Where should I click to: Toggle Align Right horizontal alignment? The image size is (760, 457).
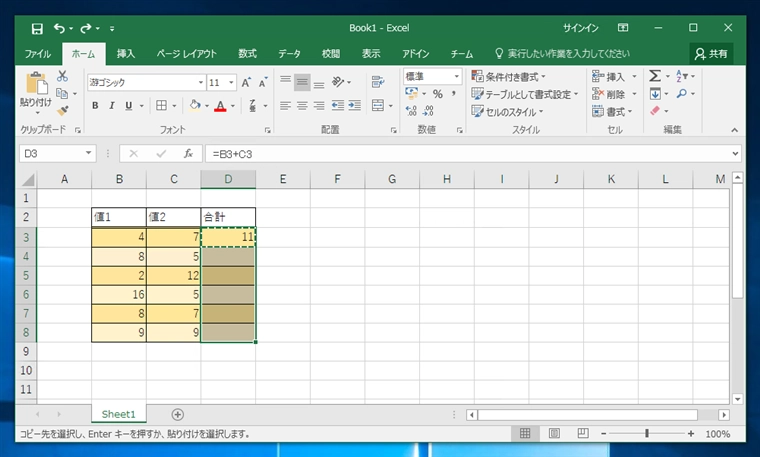pyautogui.click(x=319, y=105)
